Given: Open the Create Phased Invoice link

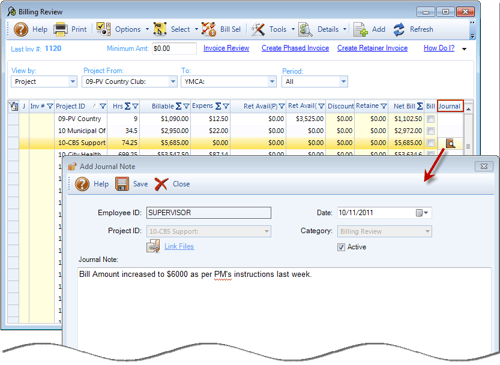Looking at the screenshot, I should 295,48.
